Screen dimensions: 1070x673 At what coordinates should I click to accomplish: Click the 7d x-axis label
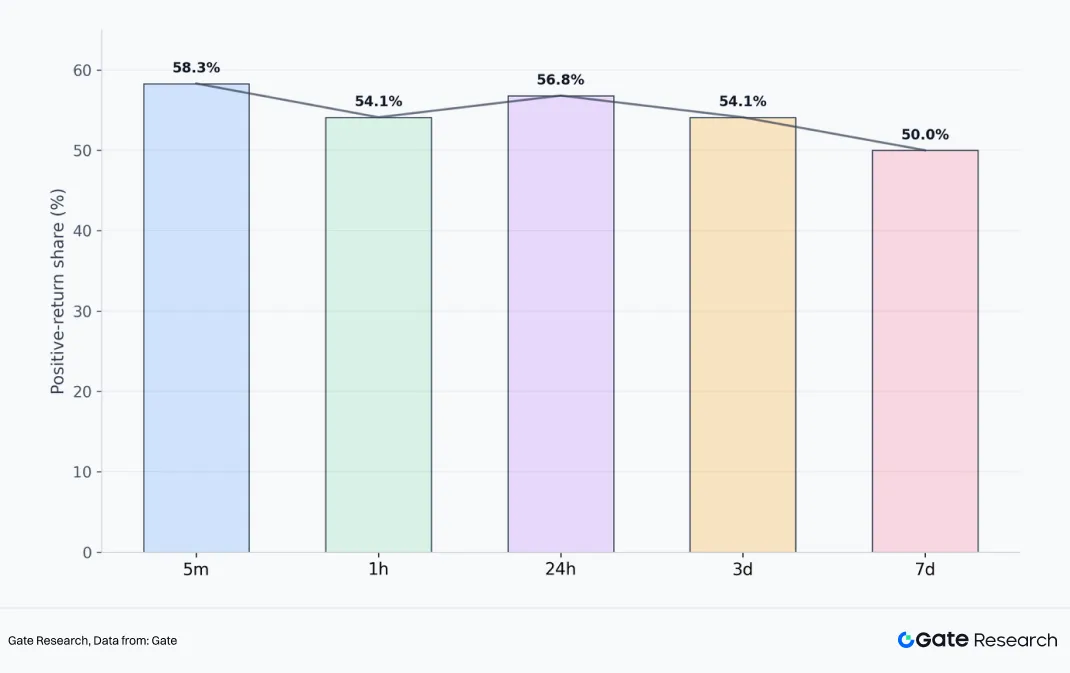tap(925, 569)
